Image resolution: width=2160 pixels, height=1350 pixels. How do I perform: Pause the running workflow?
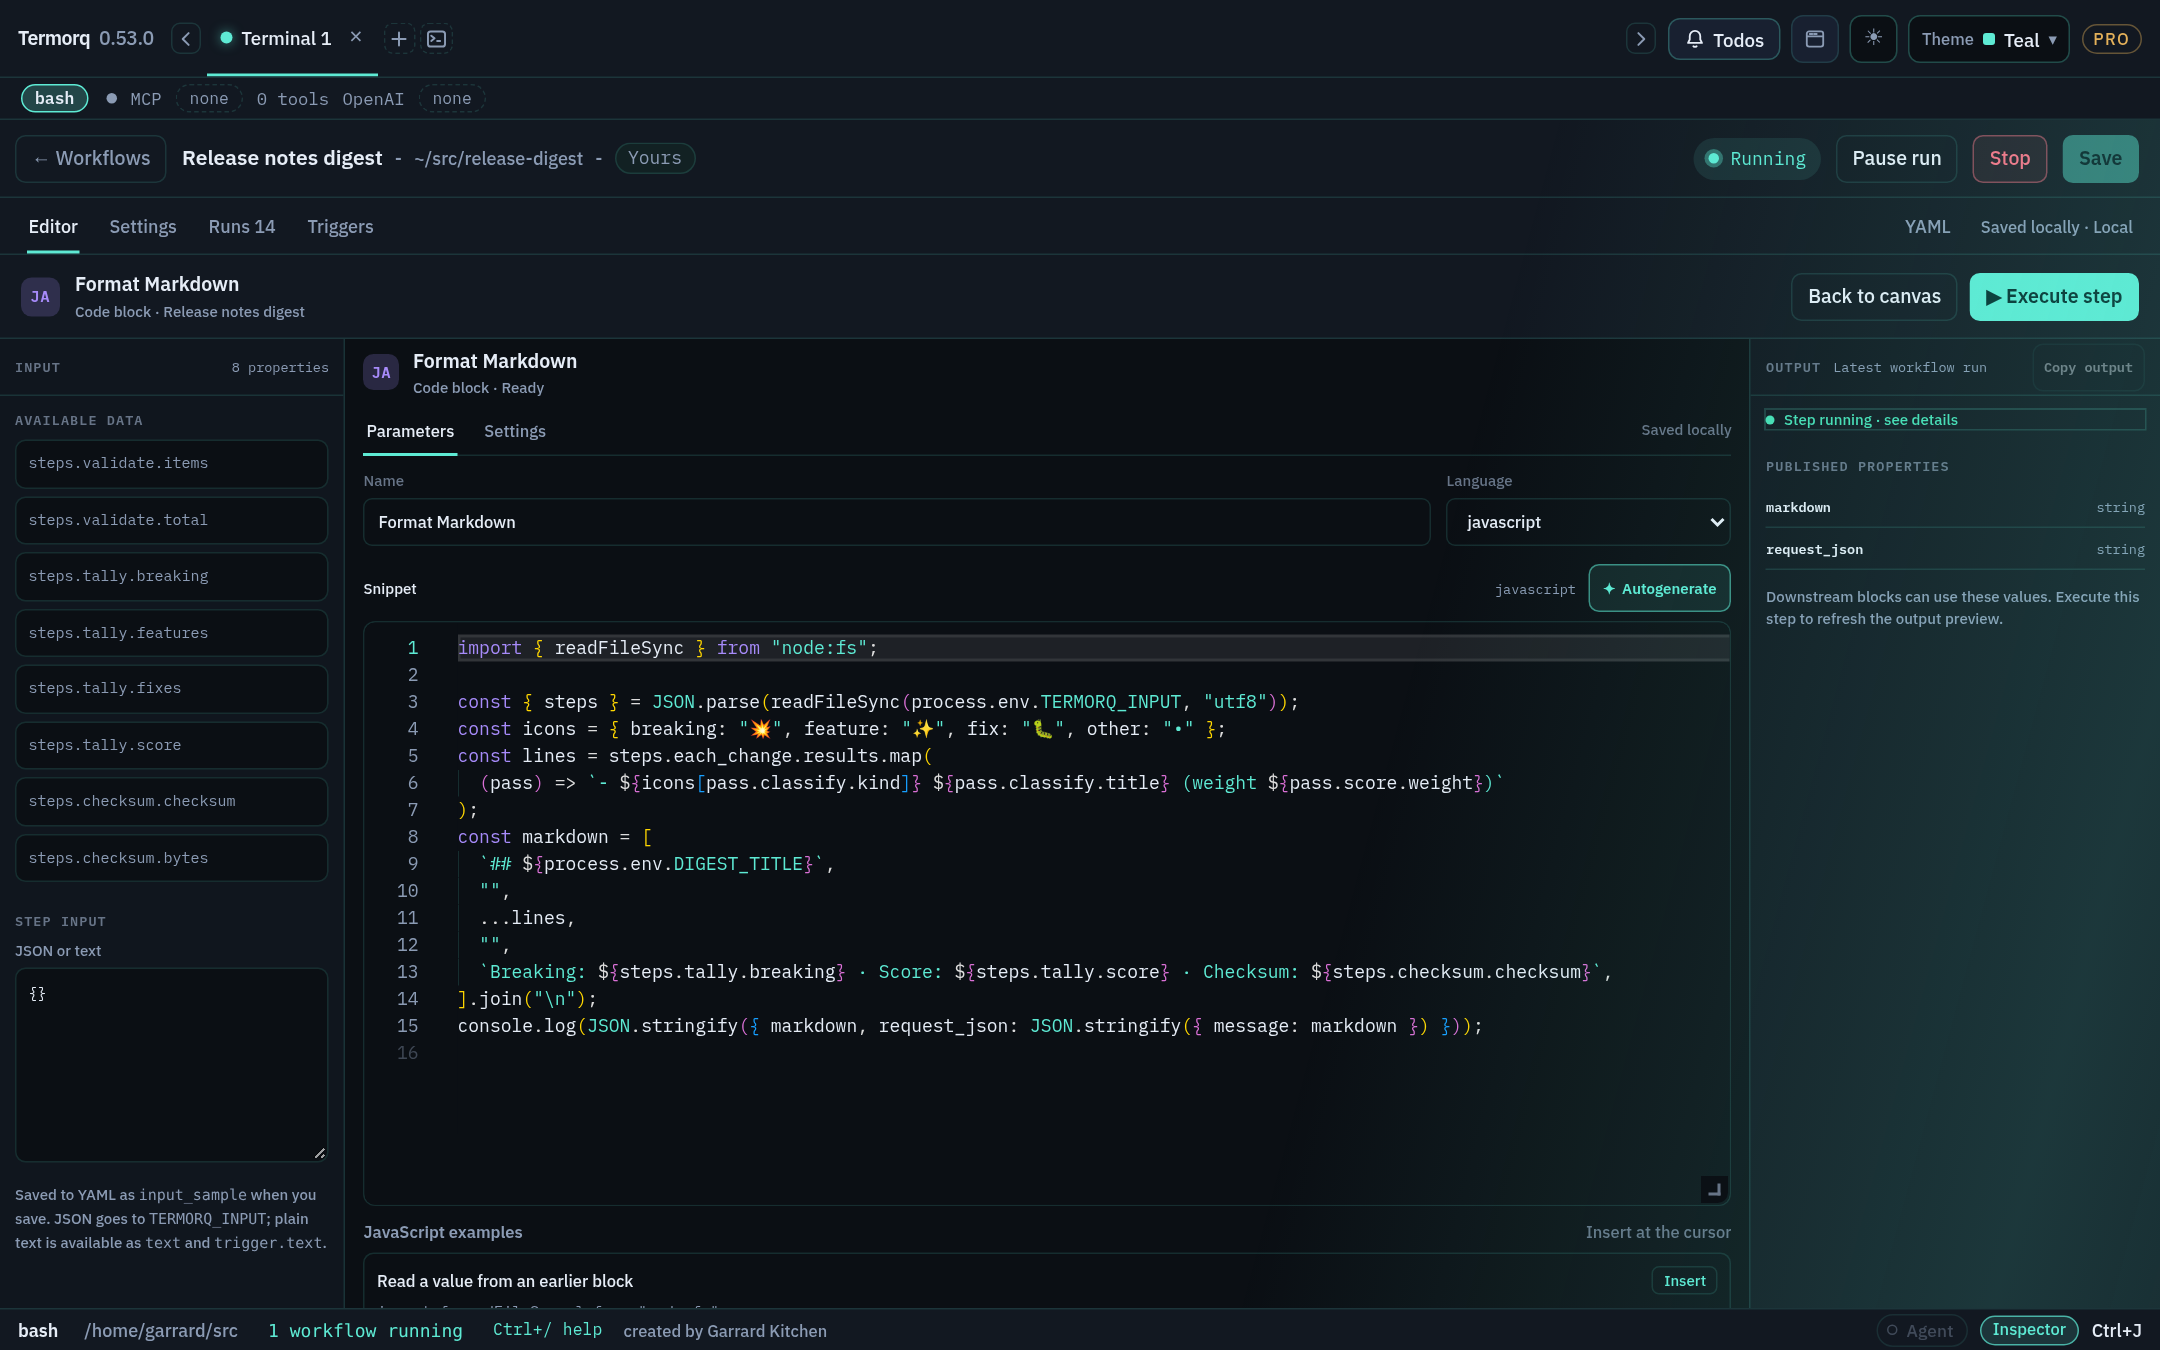(1896, 159)
